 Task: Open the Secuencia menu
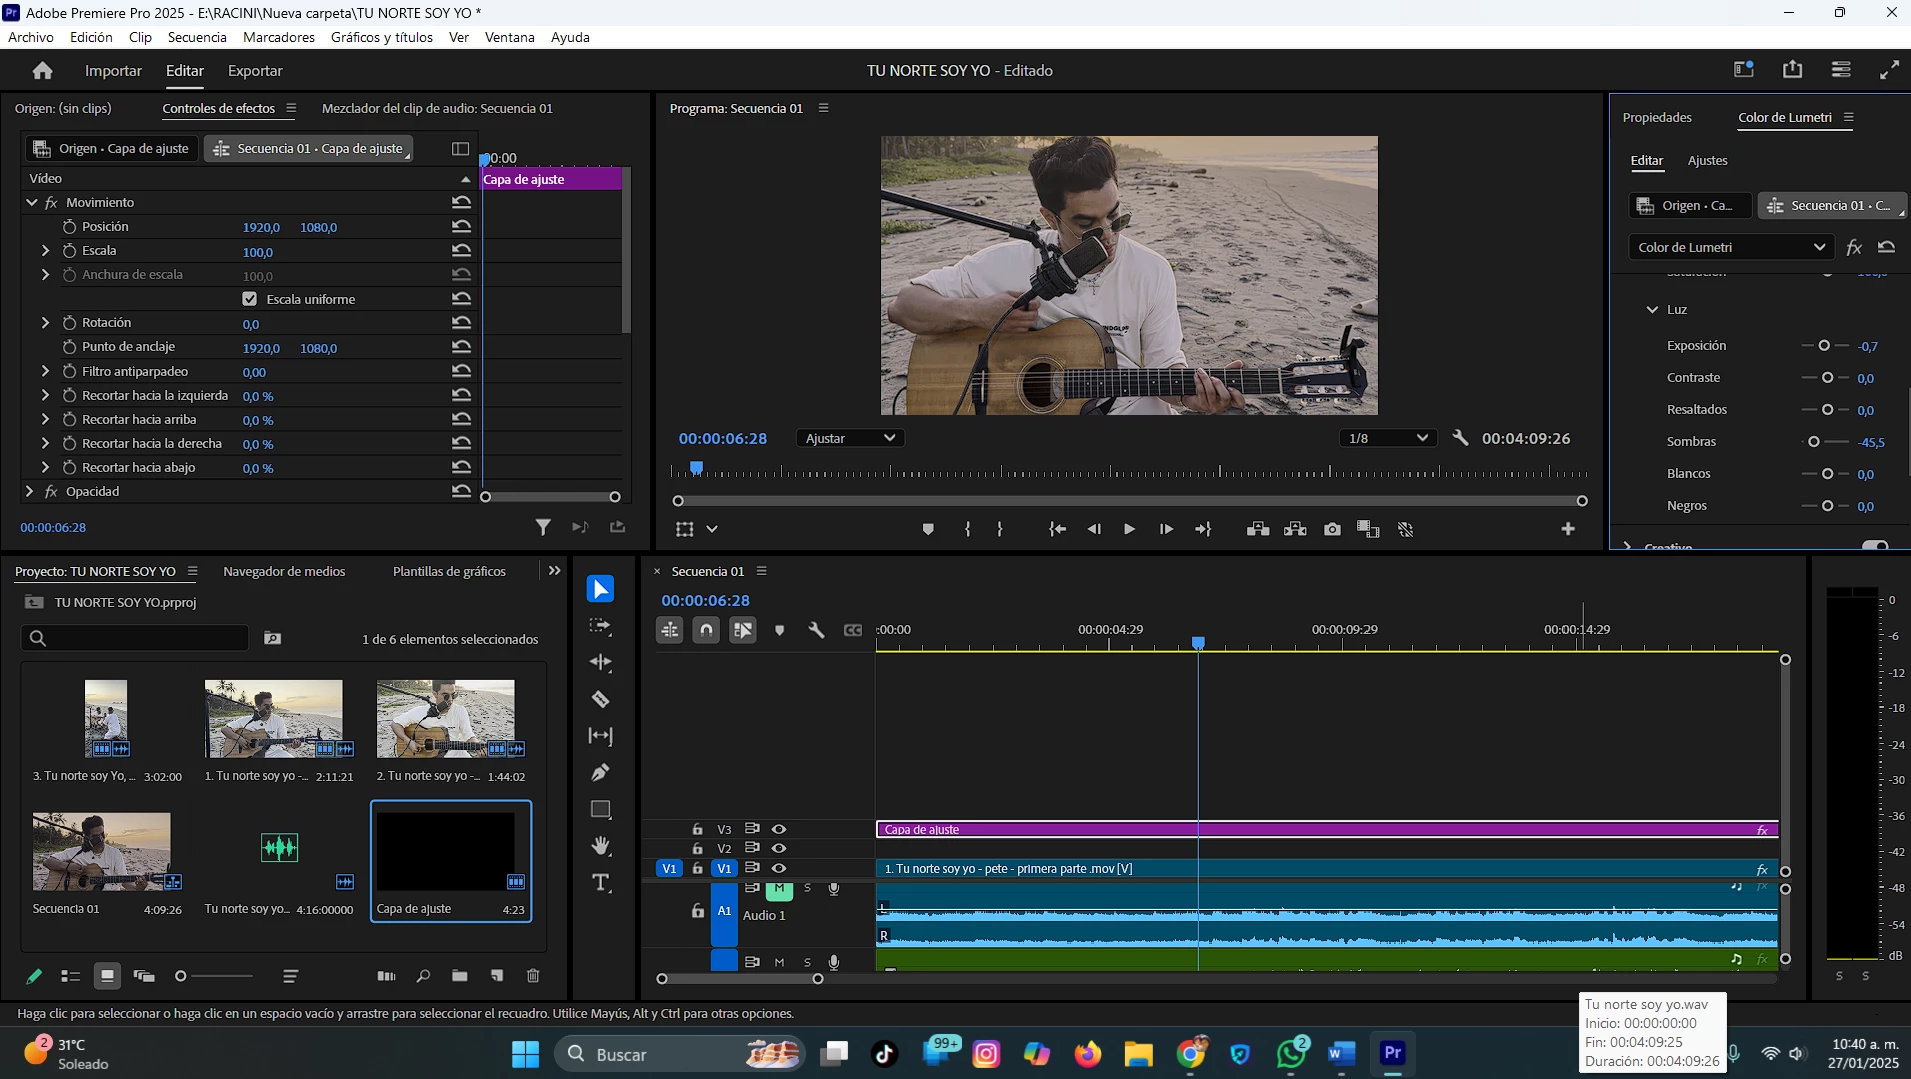pyautogui.click(x=197, y=37)
